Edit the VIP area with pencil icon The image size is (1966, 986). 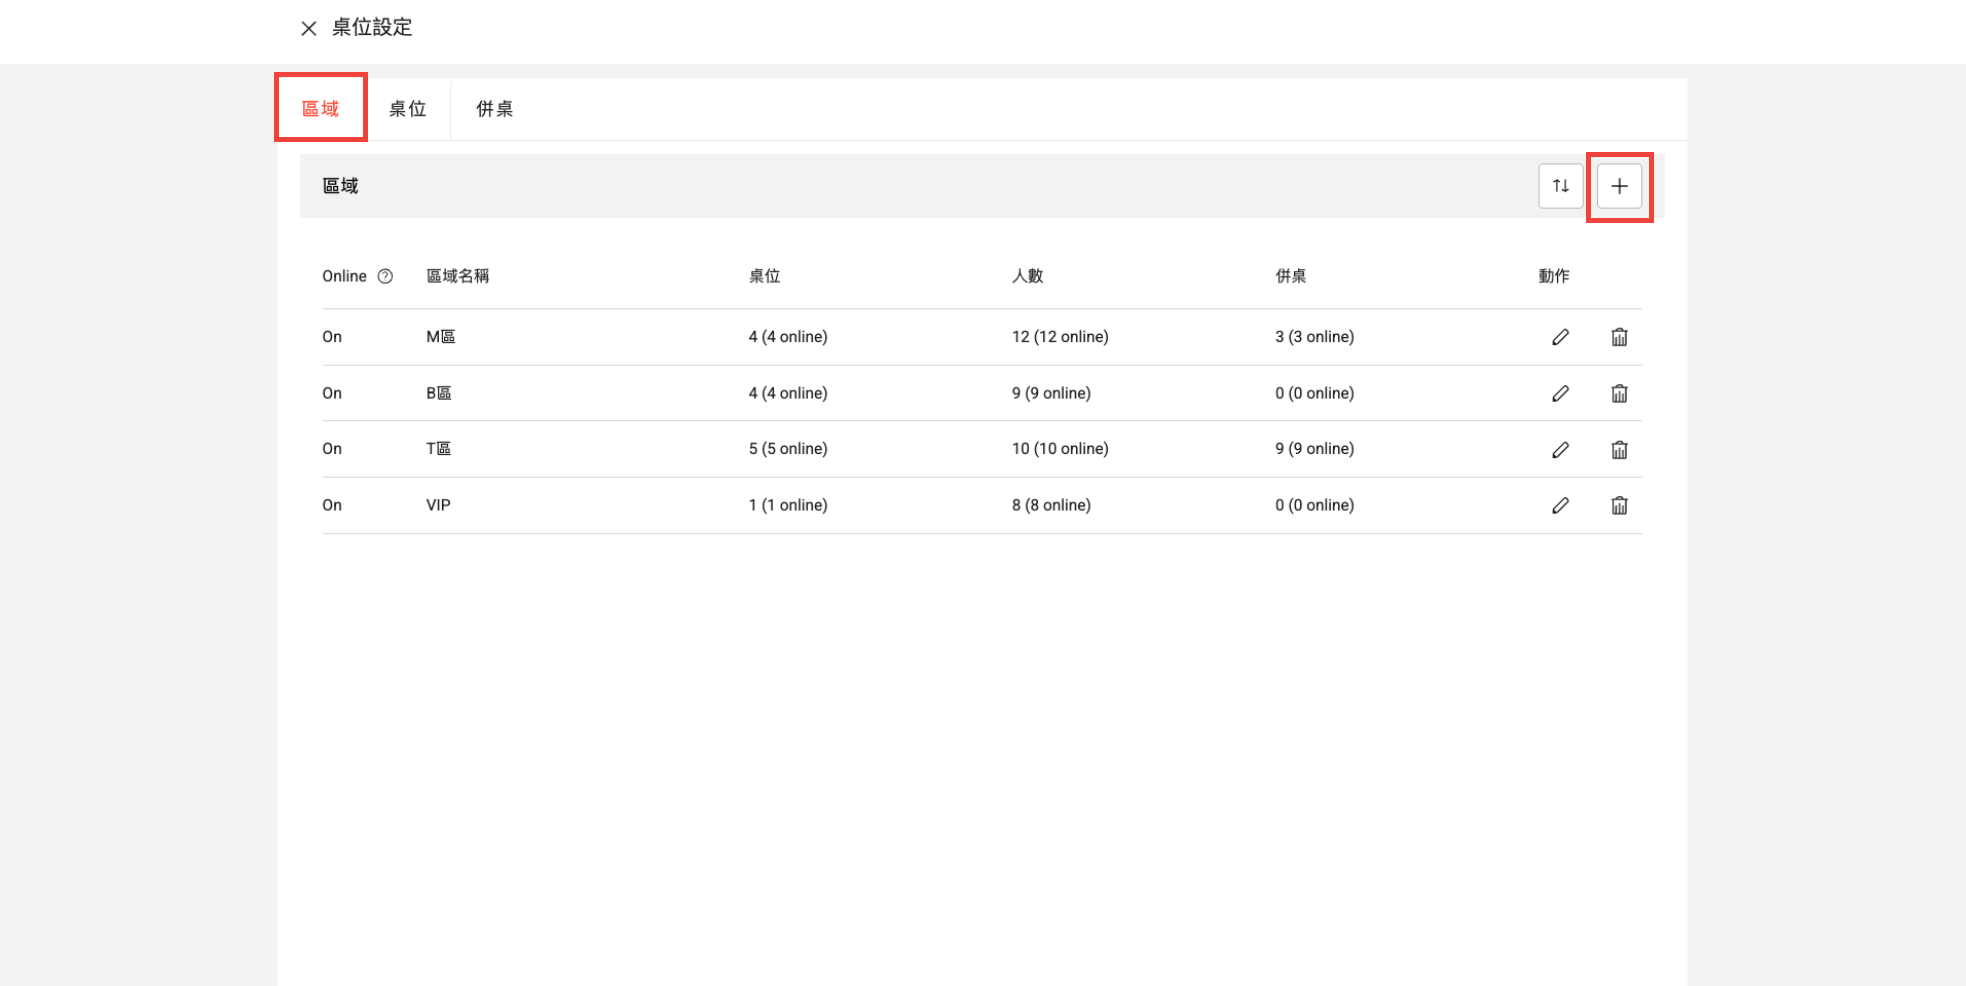point(1560,506)
